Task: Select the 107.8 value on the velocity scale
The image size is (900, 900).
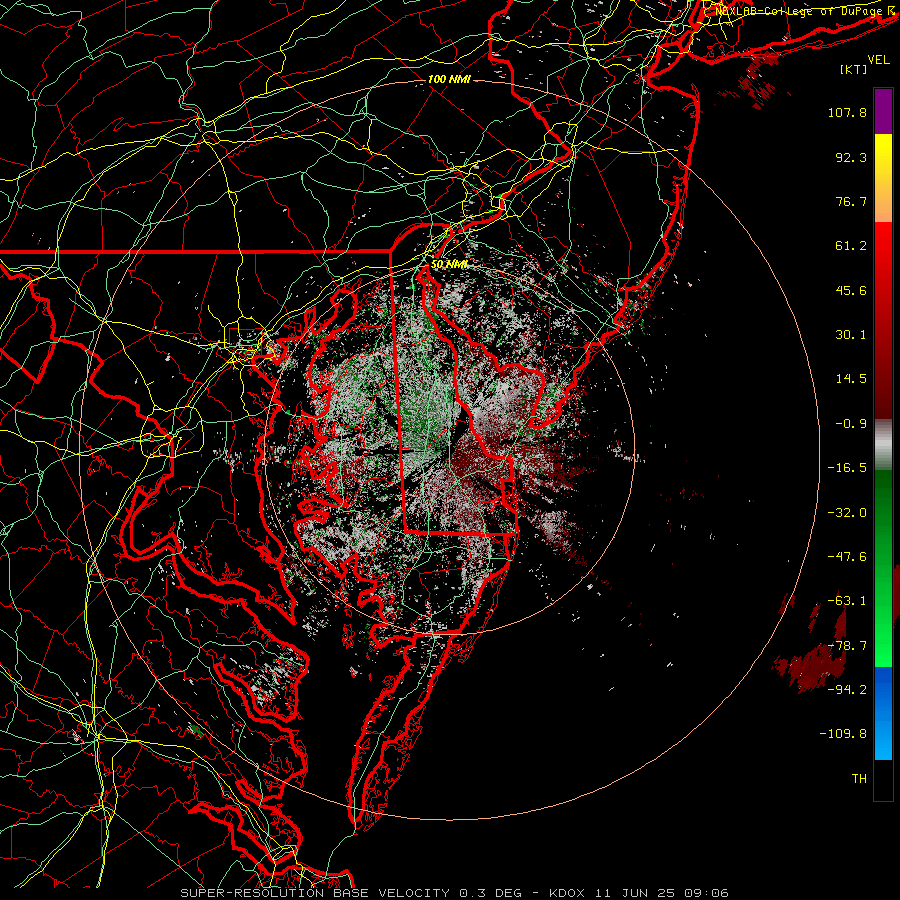Action: point(847,112)
